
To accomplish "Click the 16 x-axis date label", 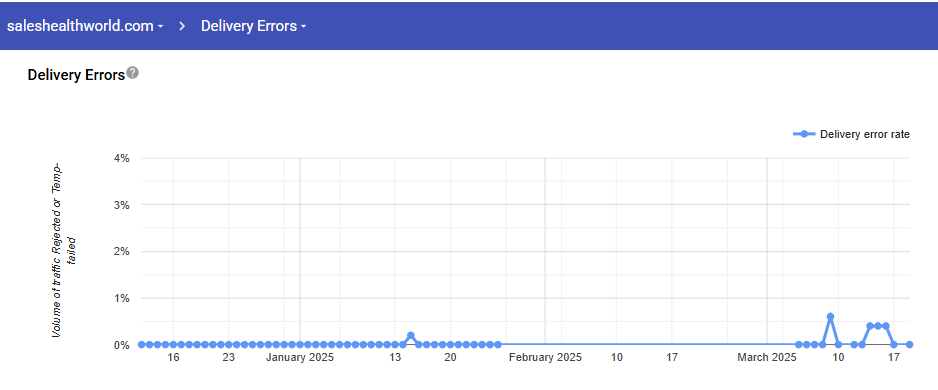I will click(x=173, y=358).
